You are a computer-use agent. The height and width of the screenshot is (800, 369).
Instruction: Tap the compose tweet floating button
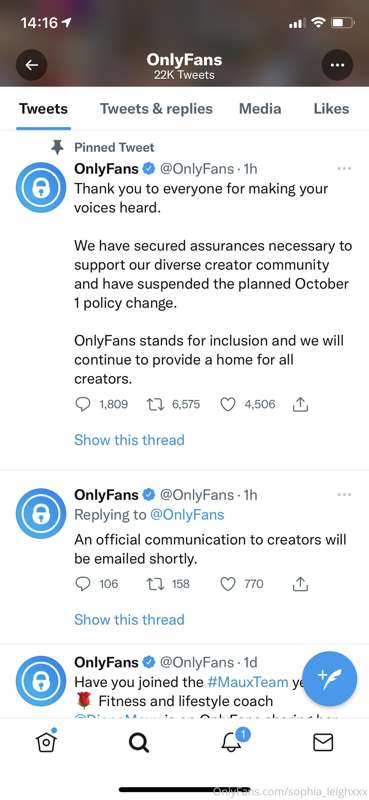pos(330,679)
